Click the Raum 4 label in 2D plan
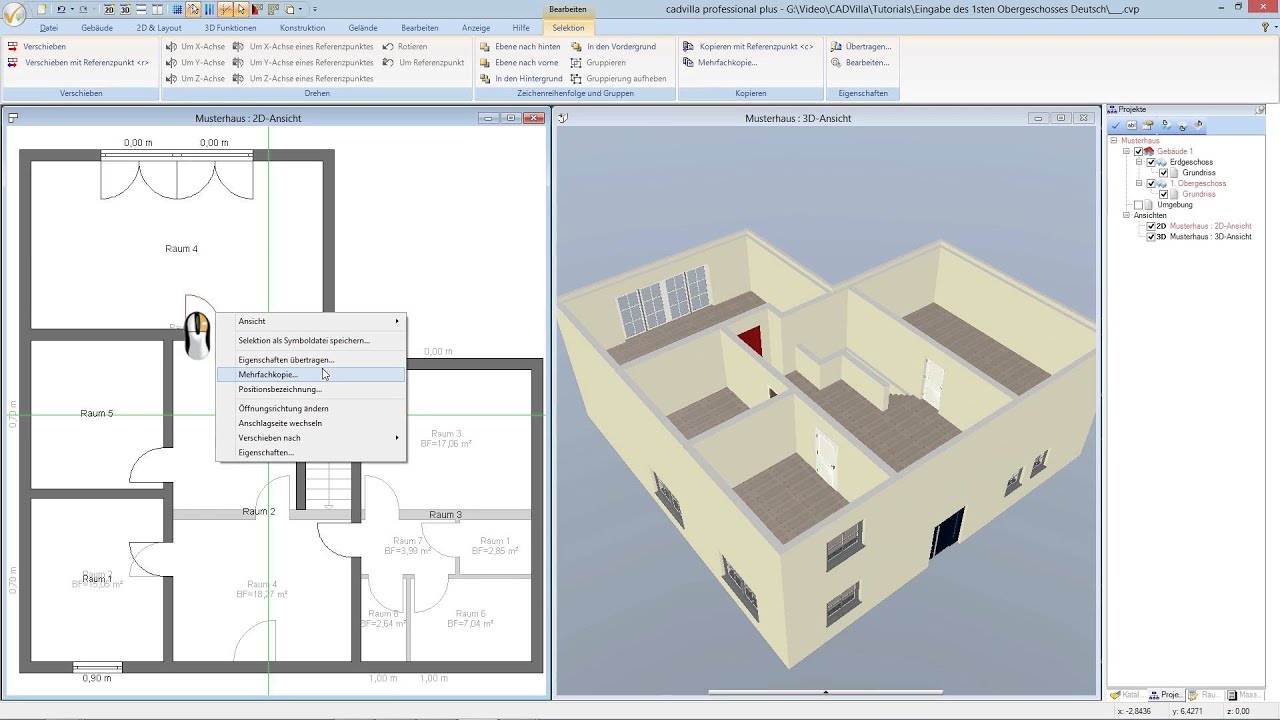Screen dimensions: 1280x720 click(x=181, y=249)
